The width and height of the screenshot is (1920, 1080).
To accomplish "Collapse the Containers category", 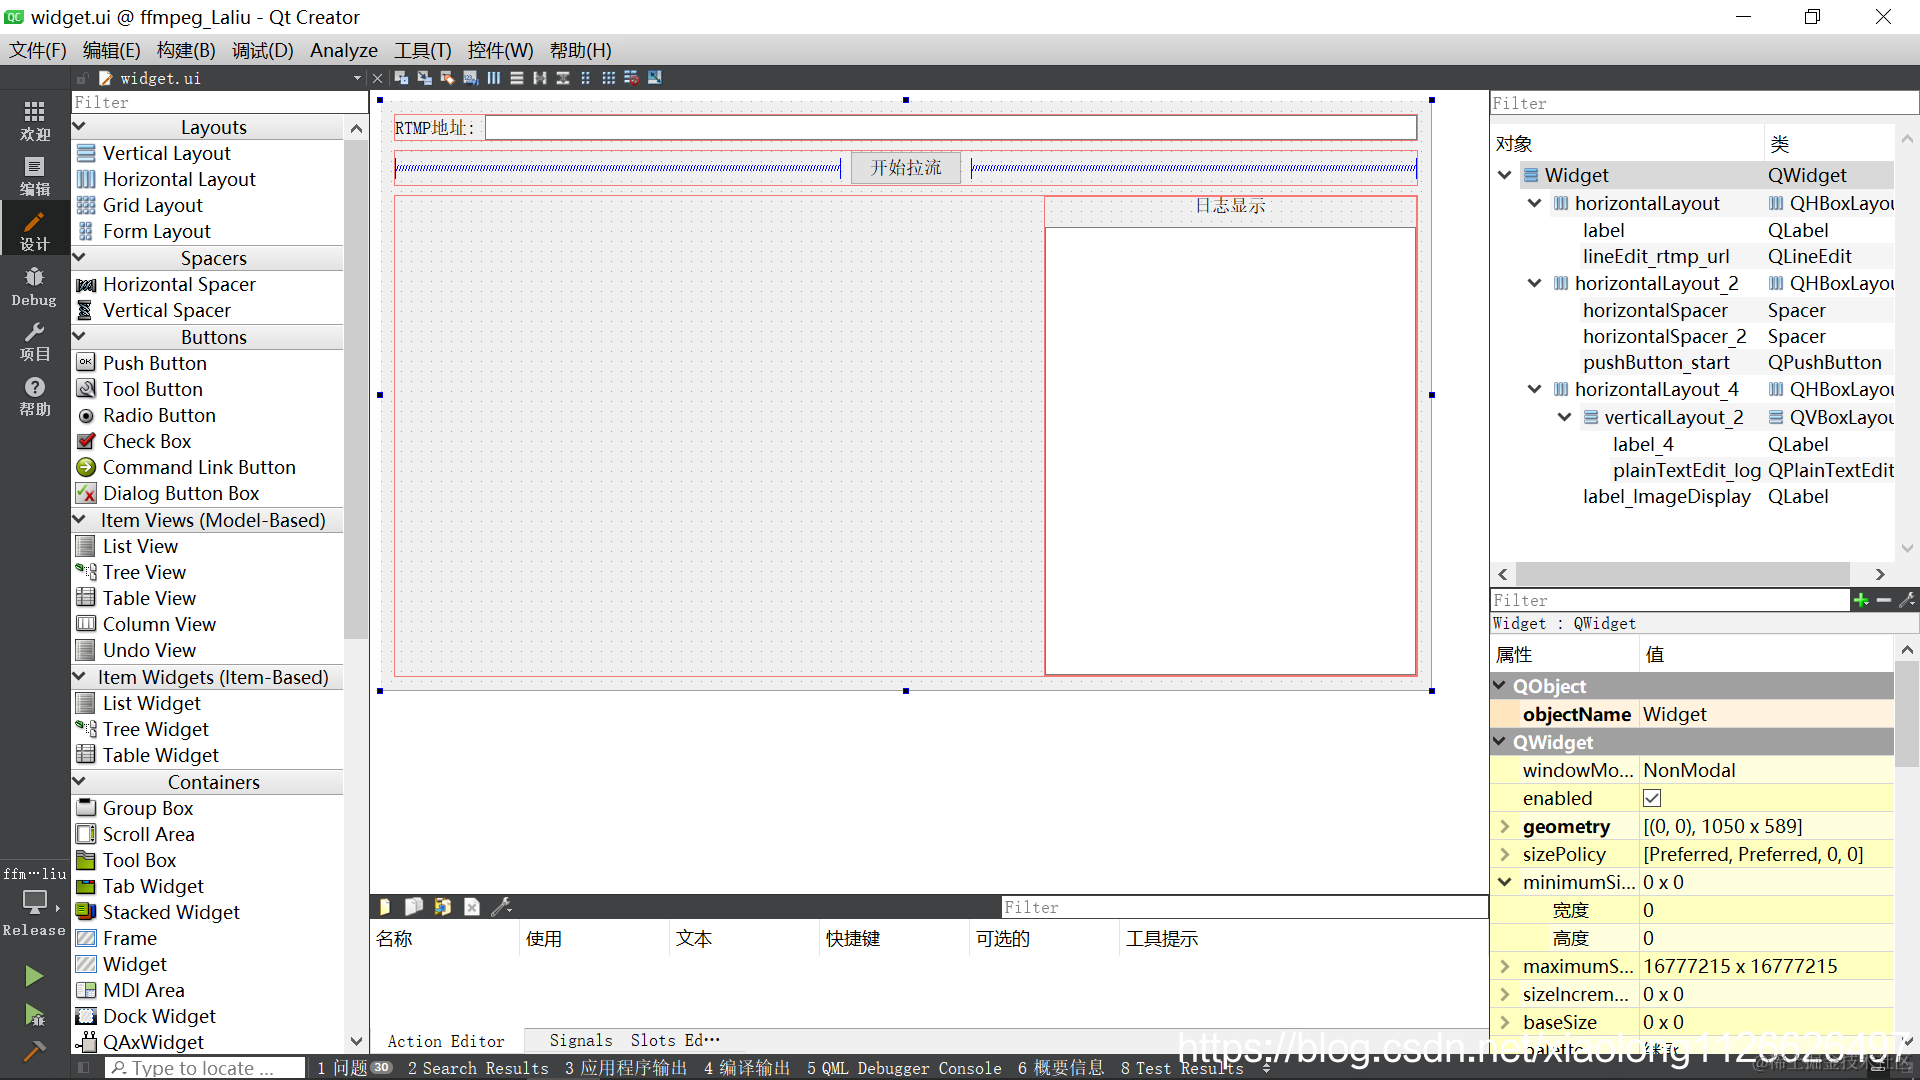I will click(x=80, y=782).
